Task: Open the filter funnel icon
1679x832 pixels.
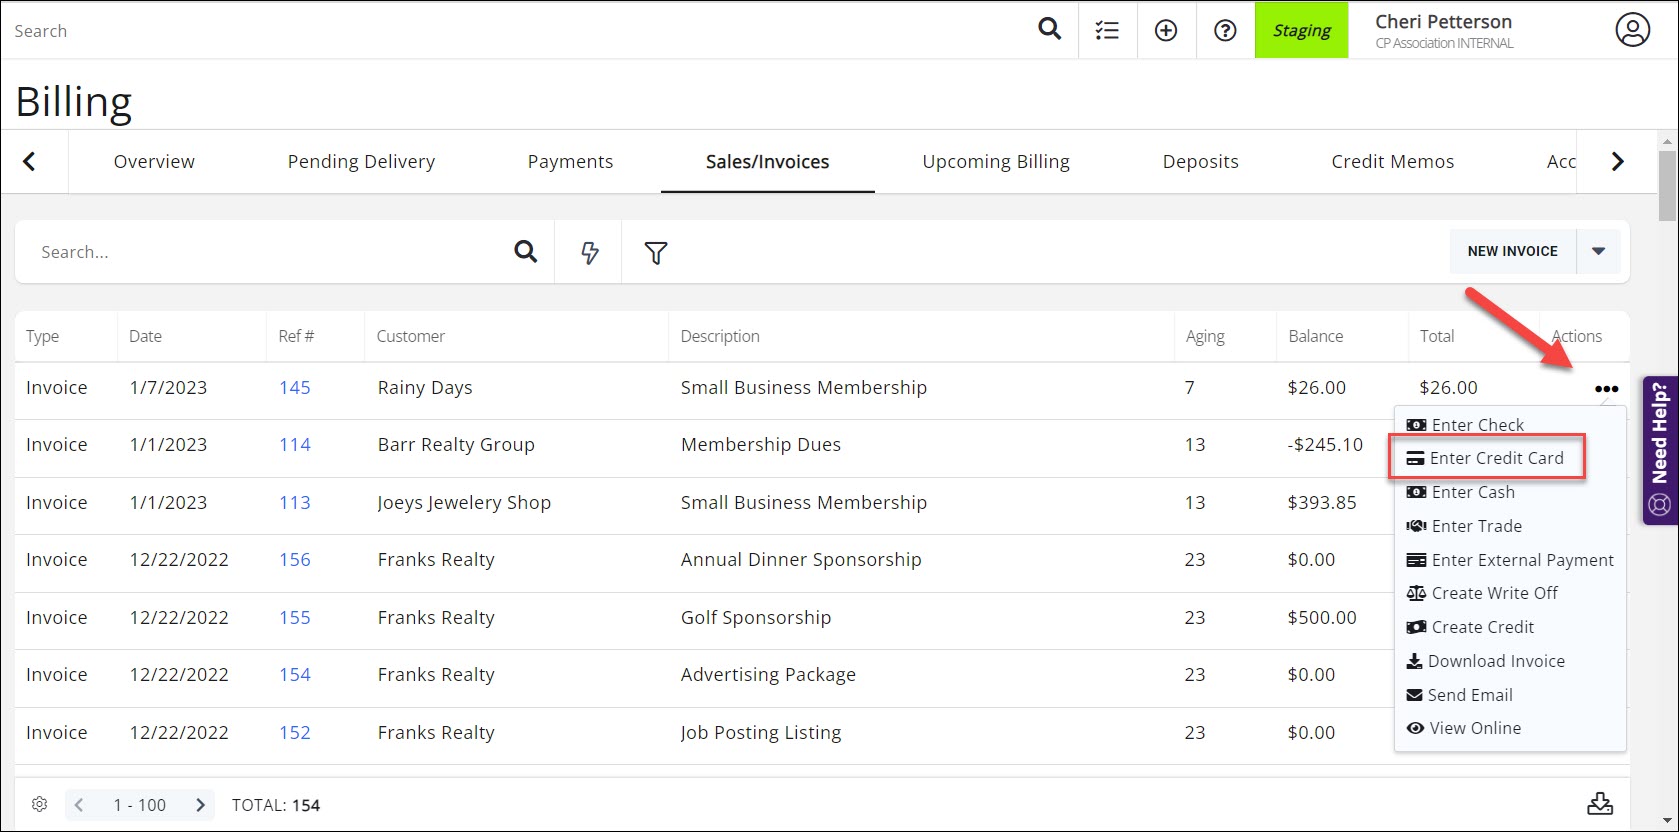Action: tap(656, 253)
